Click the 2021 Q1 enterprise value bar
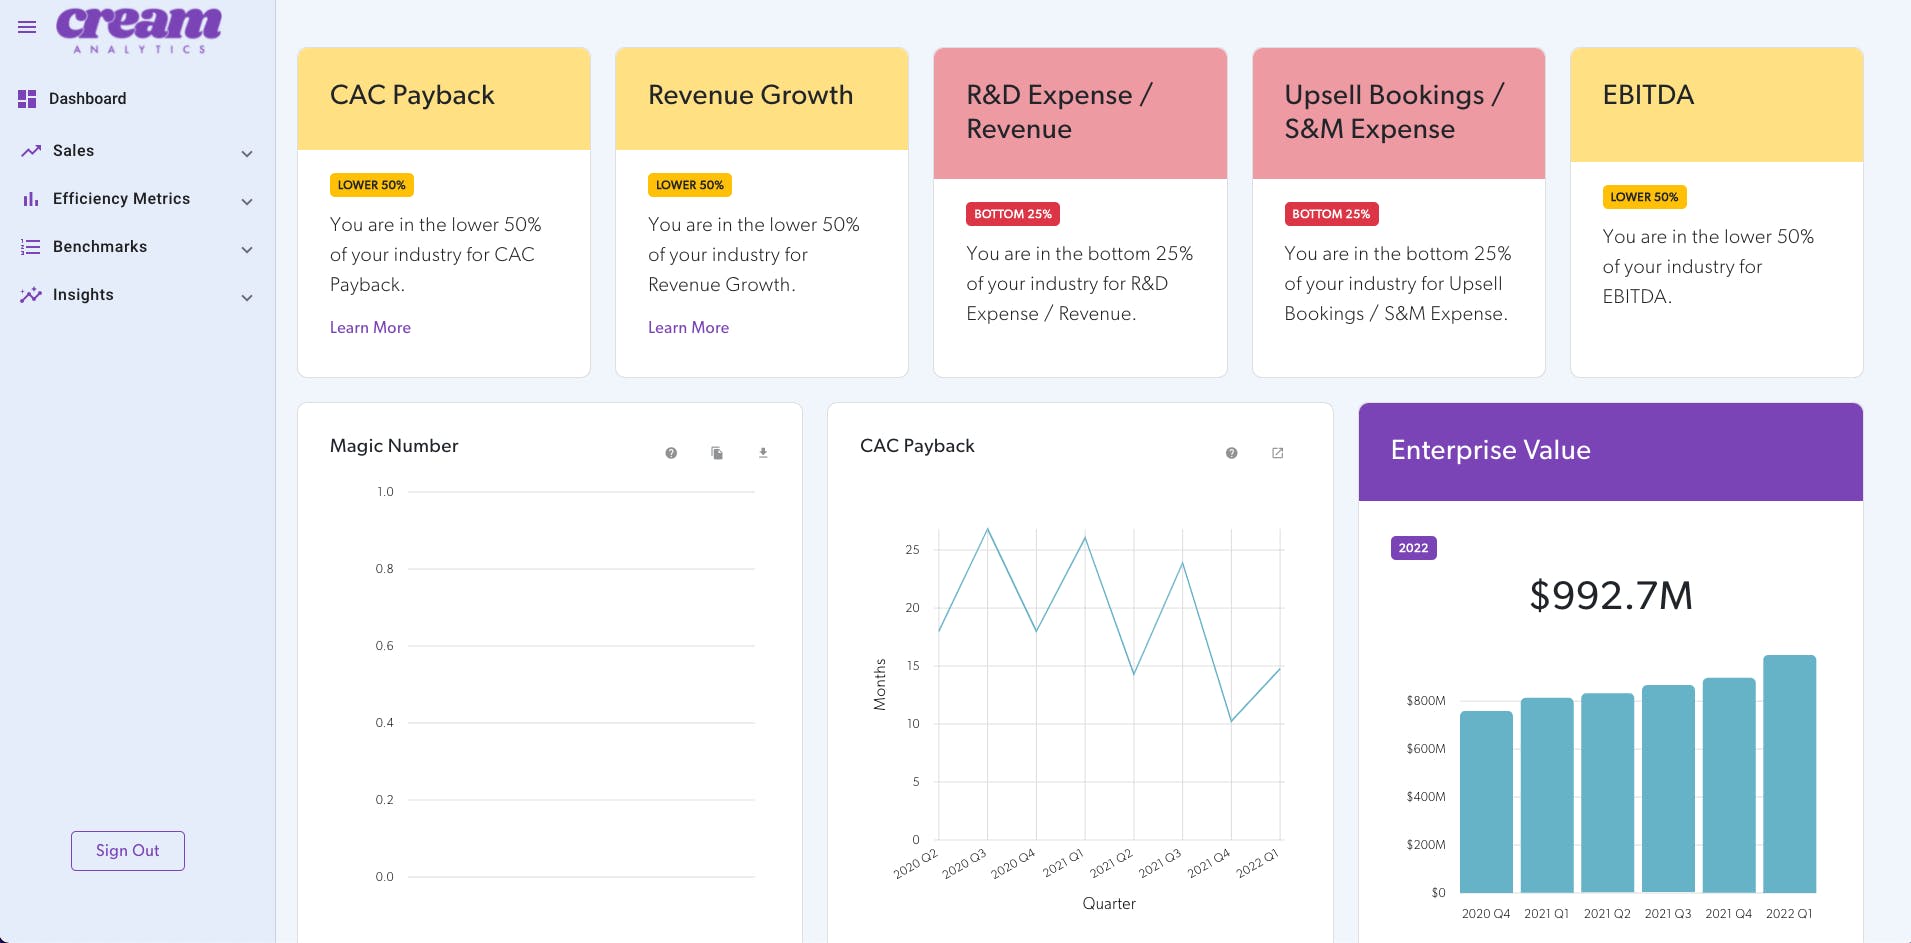 tap(1547, 795)
